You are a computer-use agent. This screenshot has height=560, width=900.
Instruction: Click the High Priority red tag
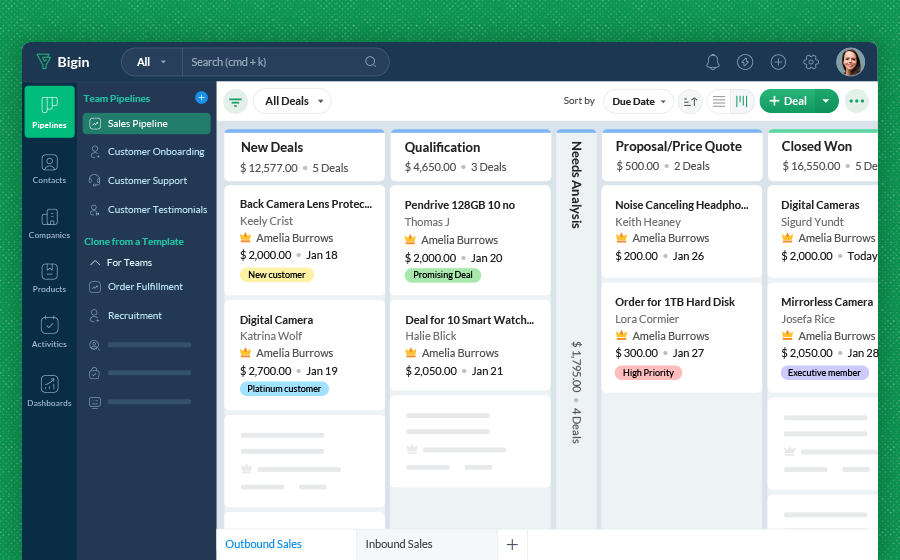(x=648, y=373)
